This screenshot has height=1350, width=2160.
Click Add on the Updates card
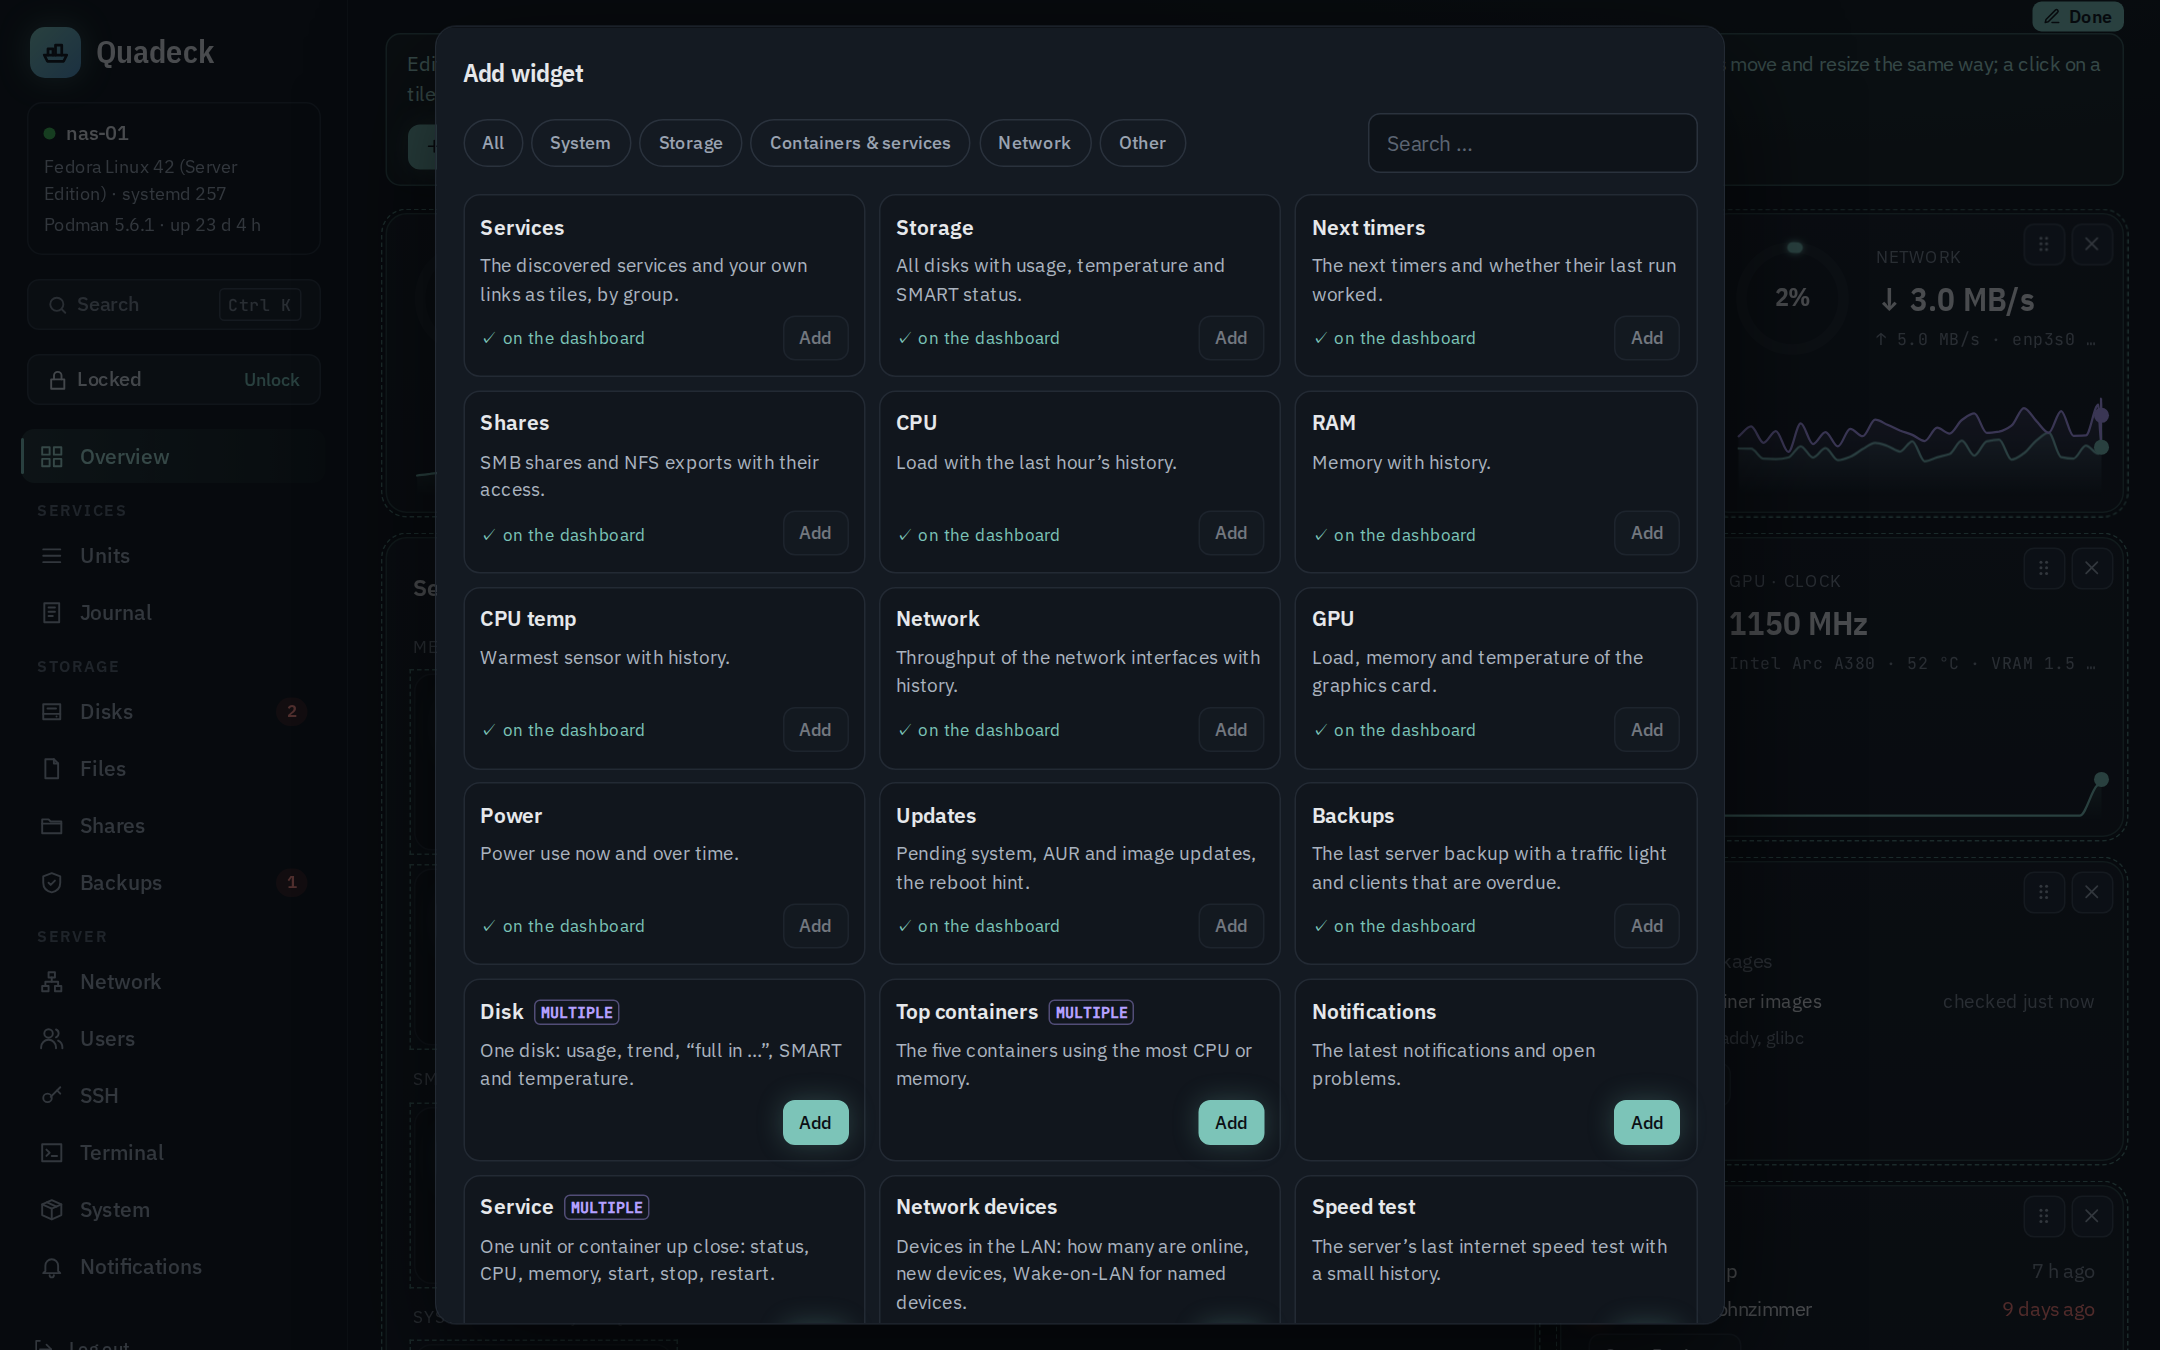pos(1231,926)
